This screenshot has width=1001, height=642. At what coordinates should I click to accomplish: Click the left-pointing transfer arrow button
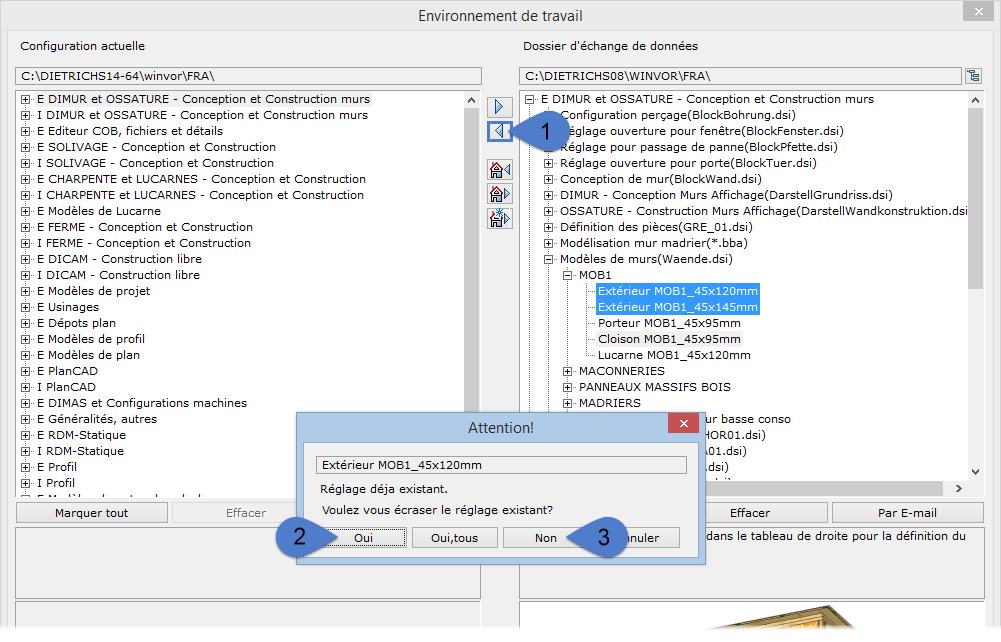point(499,131)
